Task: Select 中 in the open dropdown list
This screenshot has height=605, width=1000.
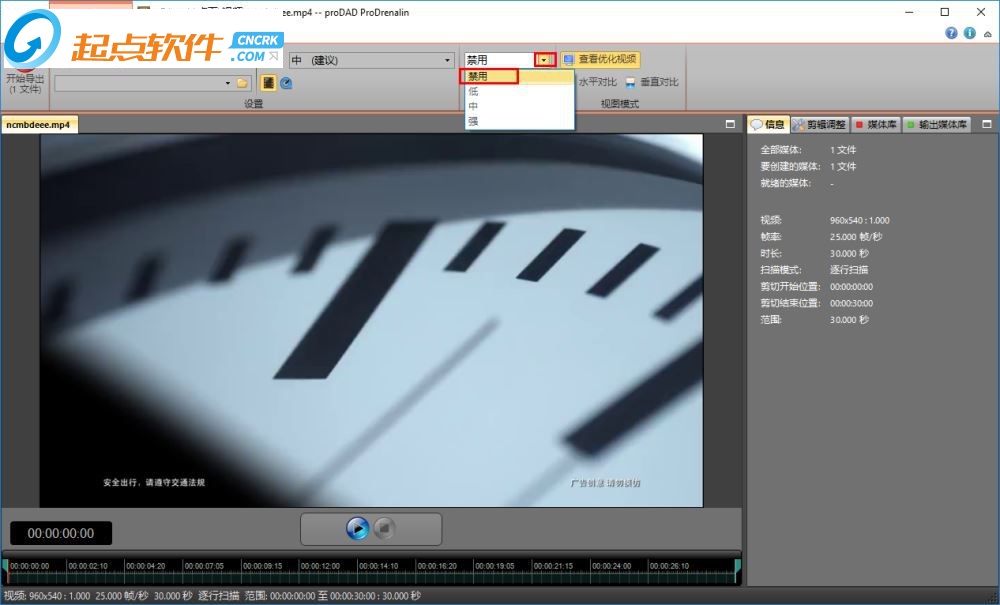Action: [x=474, y=106]
